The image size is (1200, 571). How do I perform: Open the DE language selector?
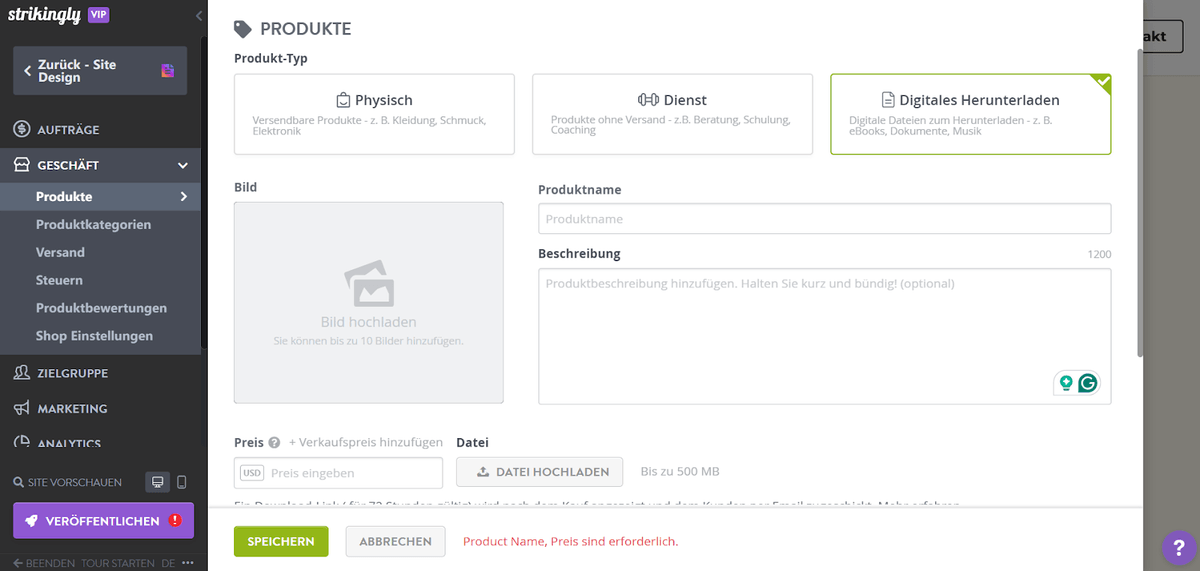coord(168,563)
